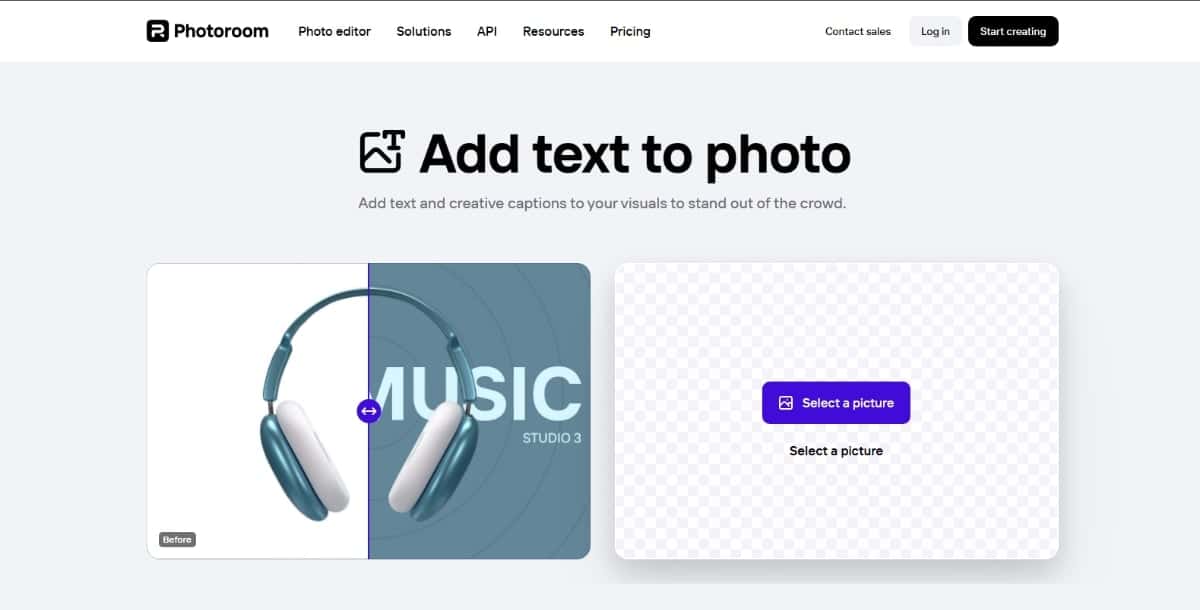Viewport: 1200px width, 610px height.
Task: Click the checkerboard upload drop area
Action: click(836, 411)
